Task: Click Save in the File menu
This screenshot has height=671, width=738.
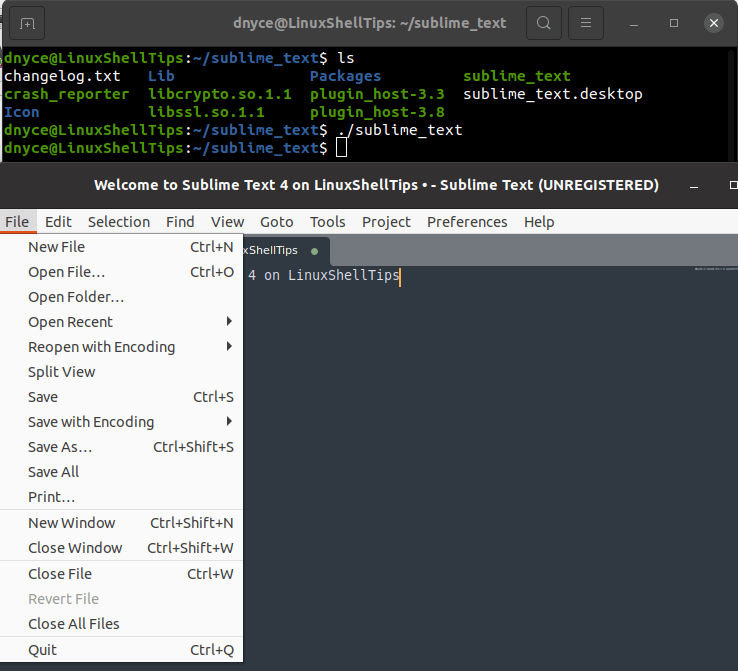Action: 121,397
